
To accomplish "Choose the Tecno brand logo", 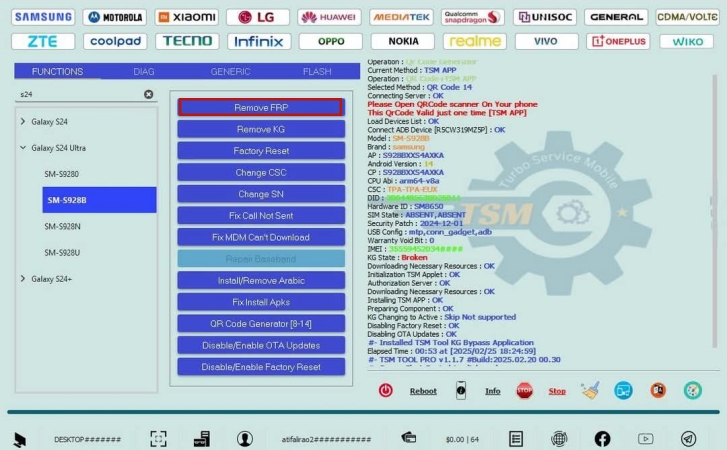I will [187, 41].
